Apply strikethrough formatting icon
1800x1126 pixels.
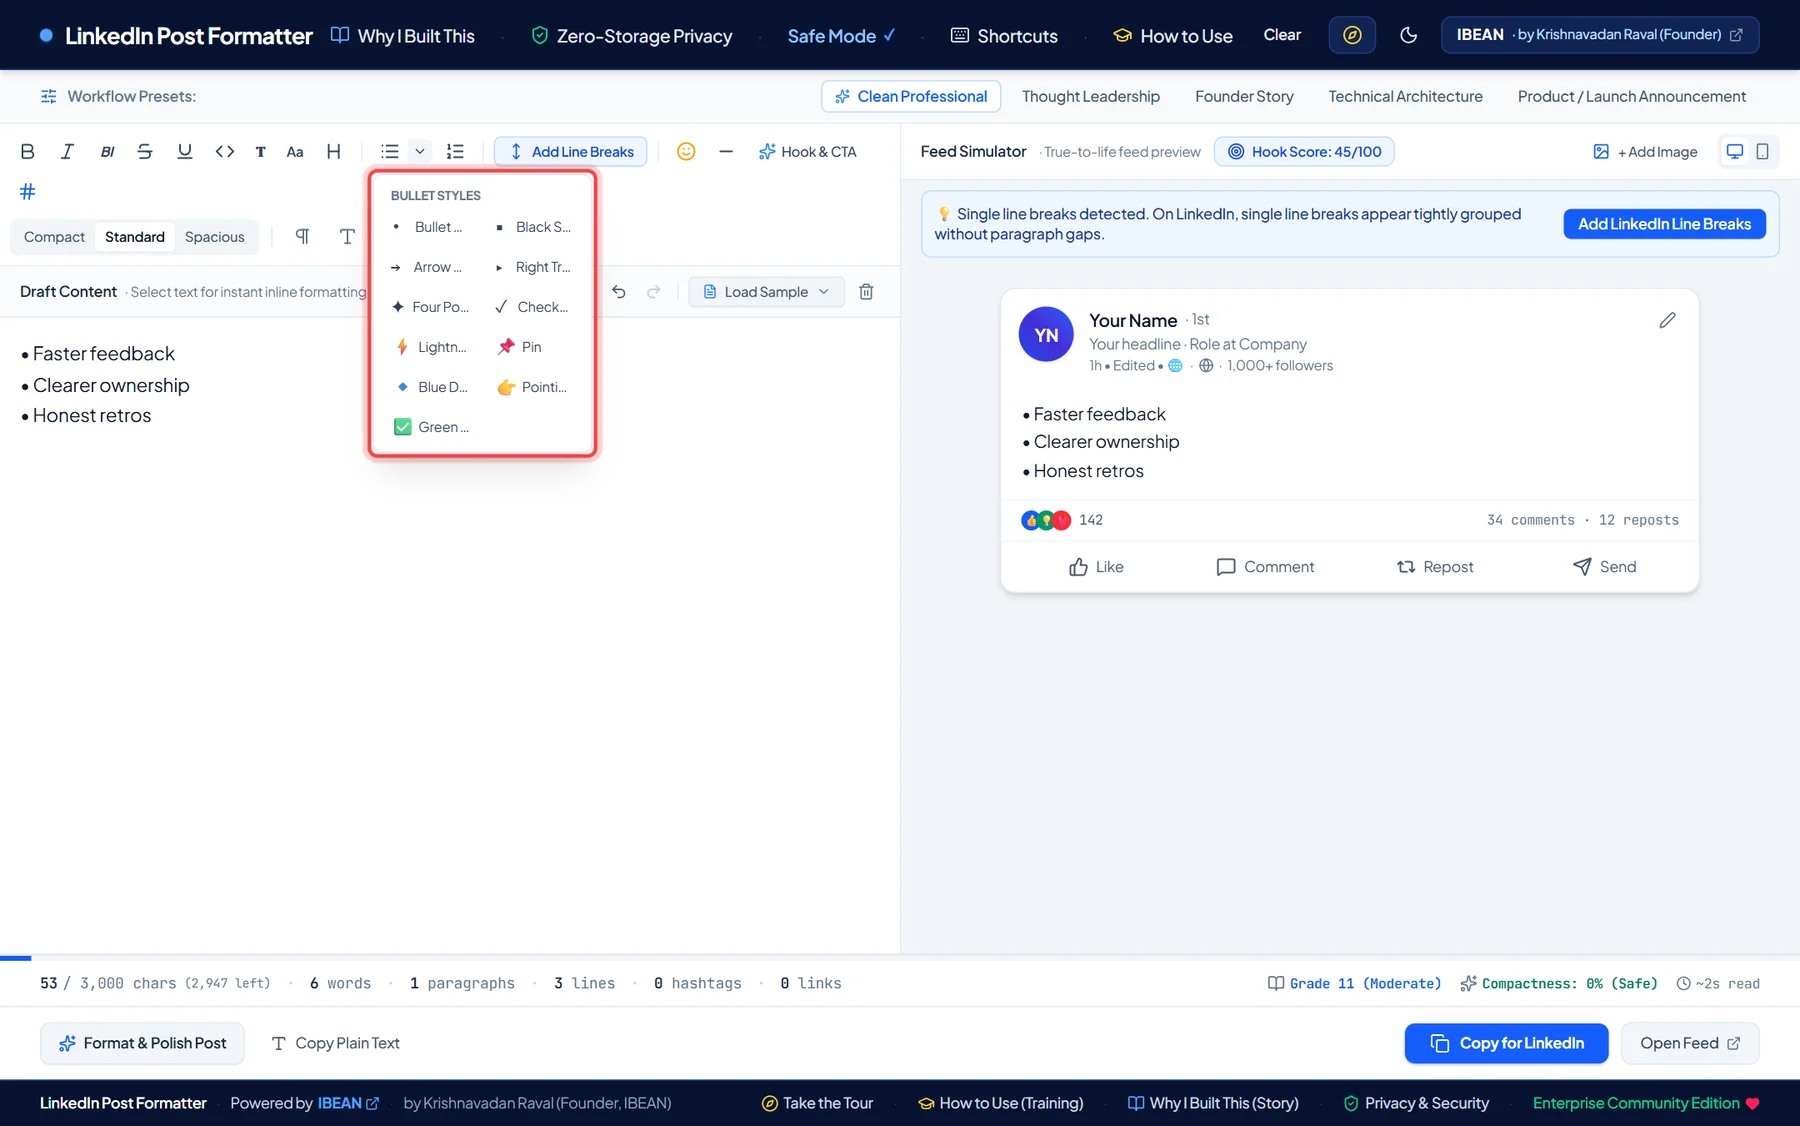coord(145,152)
